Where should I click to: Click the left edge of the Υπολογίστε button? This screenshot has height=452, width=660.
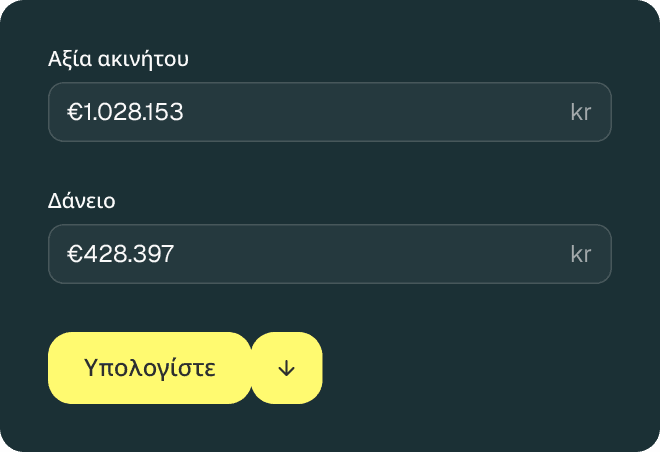click(x=58, y=368)
